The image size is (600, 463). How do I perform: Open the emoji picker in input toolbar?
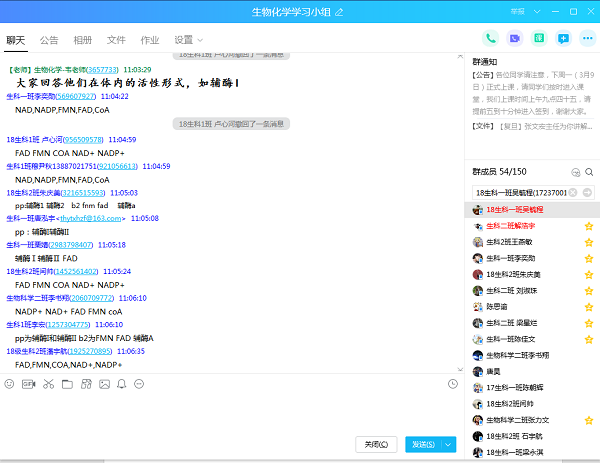(x=10, y=384)
